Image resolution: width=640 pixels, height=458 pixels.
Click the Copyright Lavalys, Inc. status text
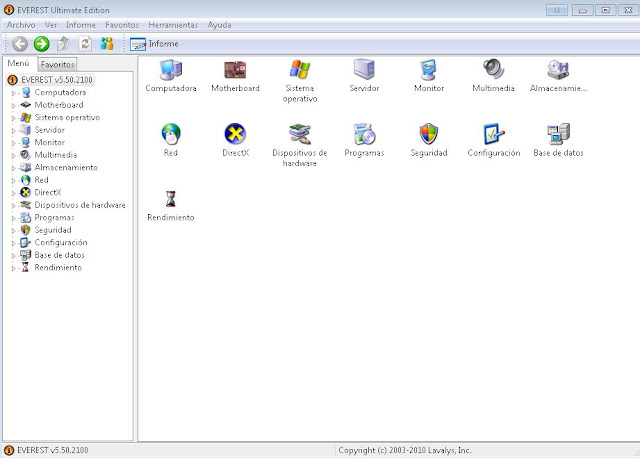(x=405, y=450)
